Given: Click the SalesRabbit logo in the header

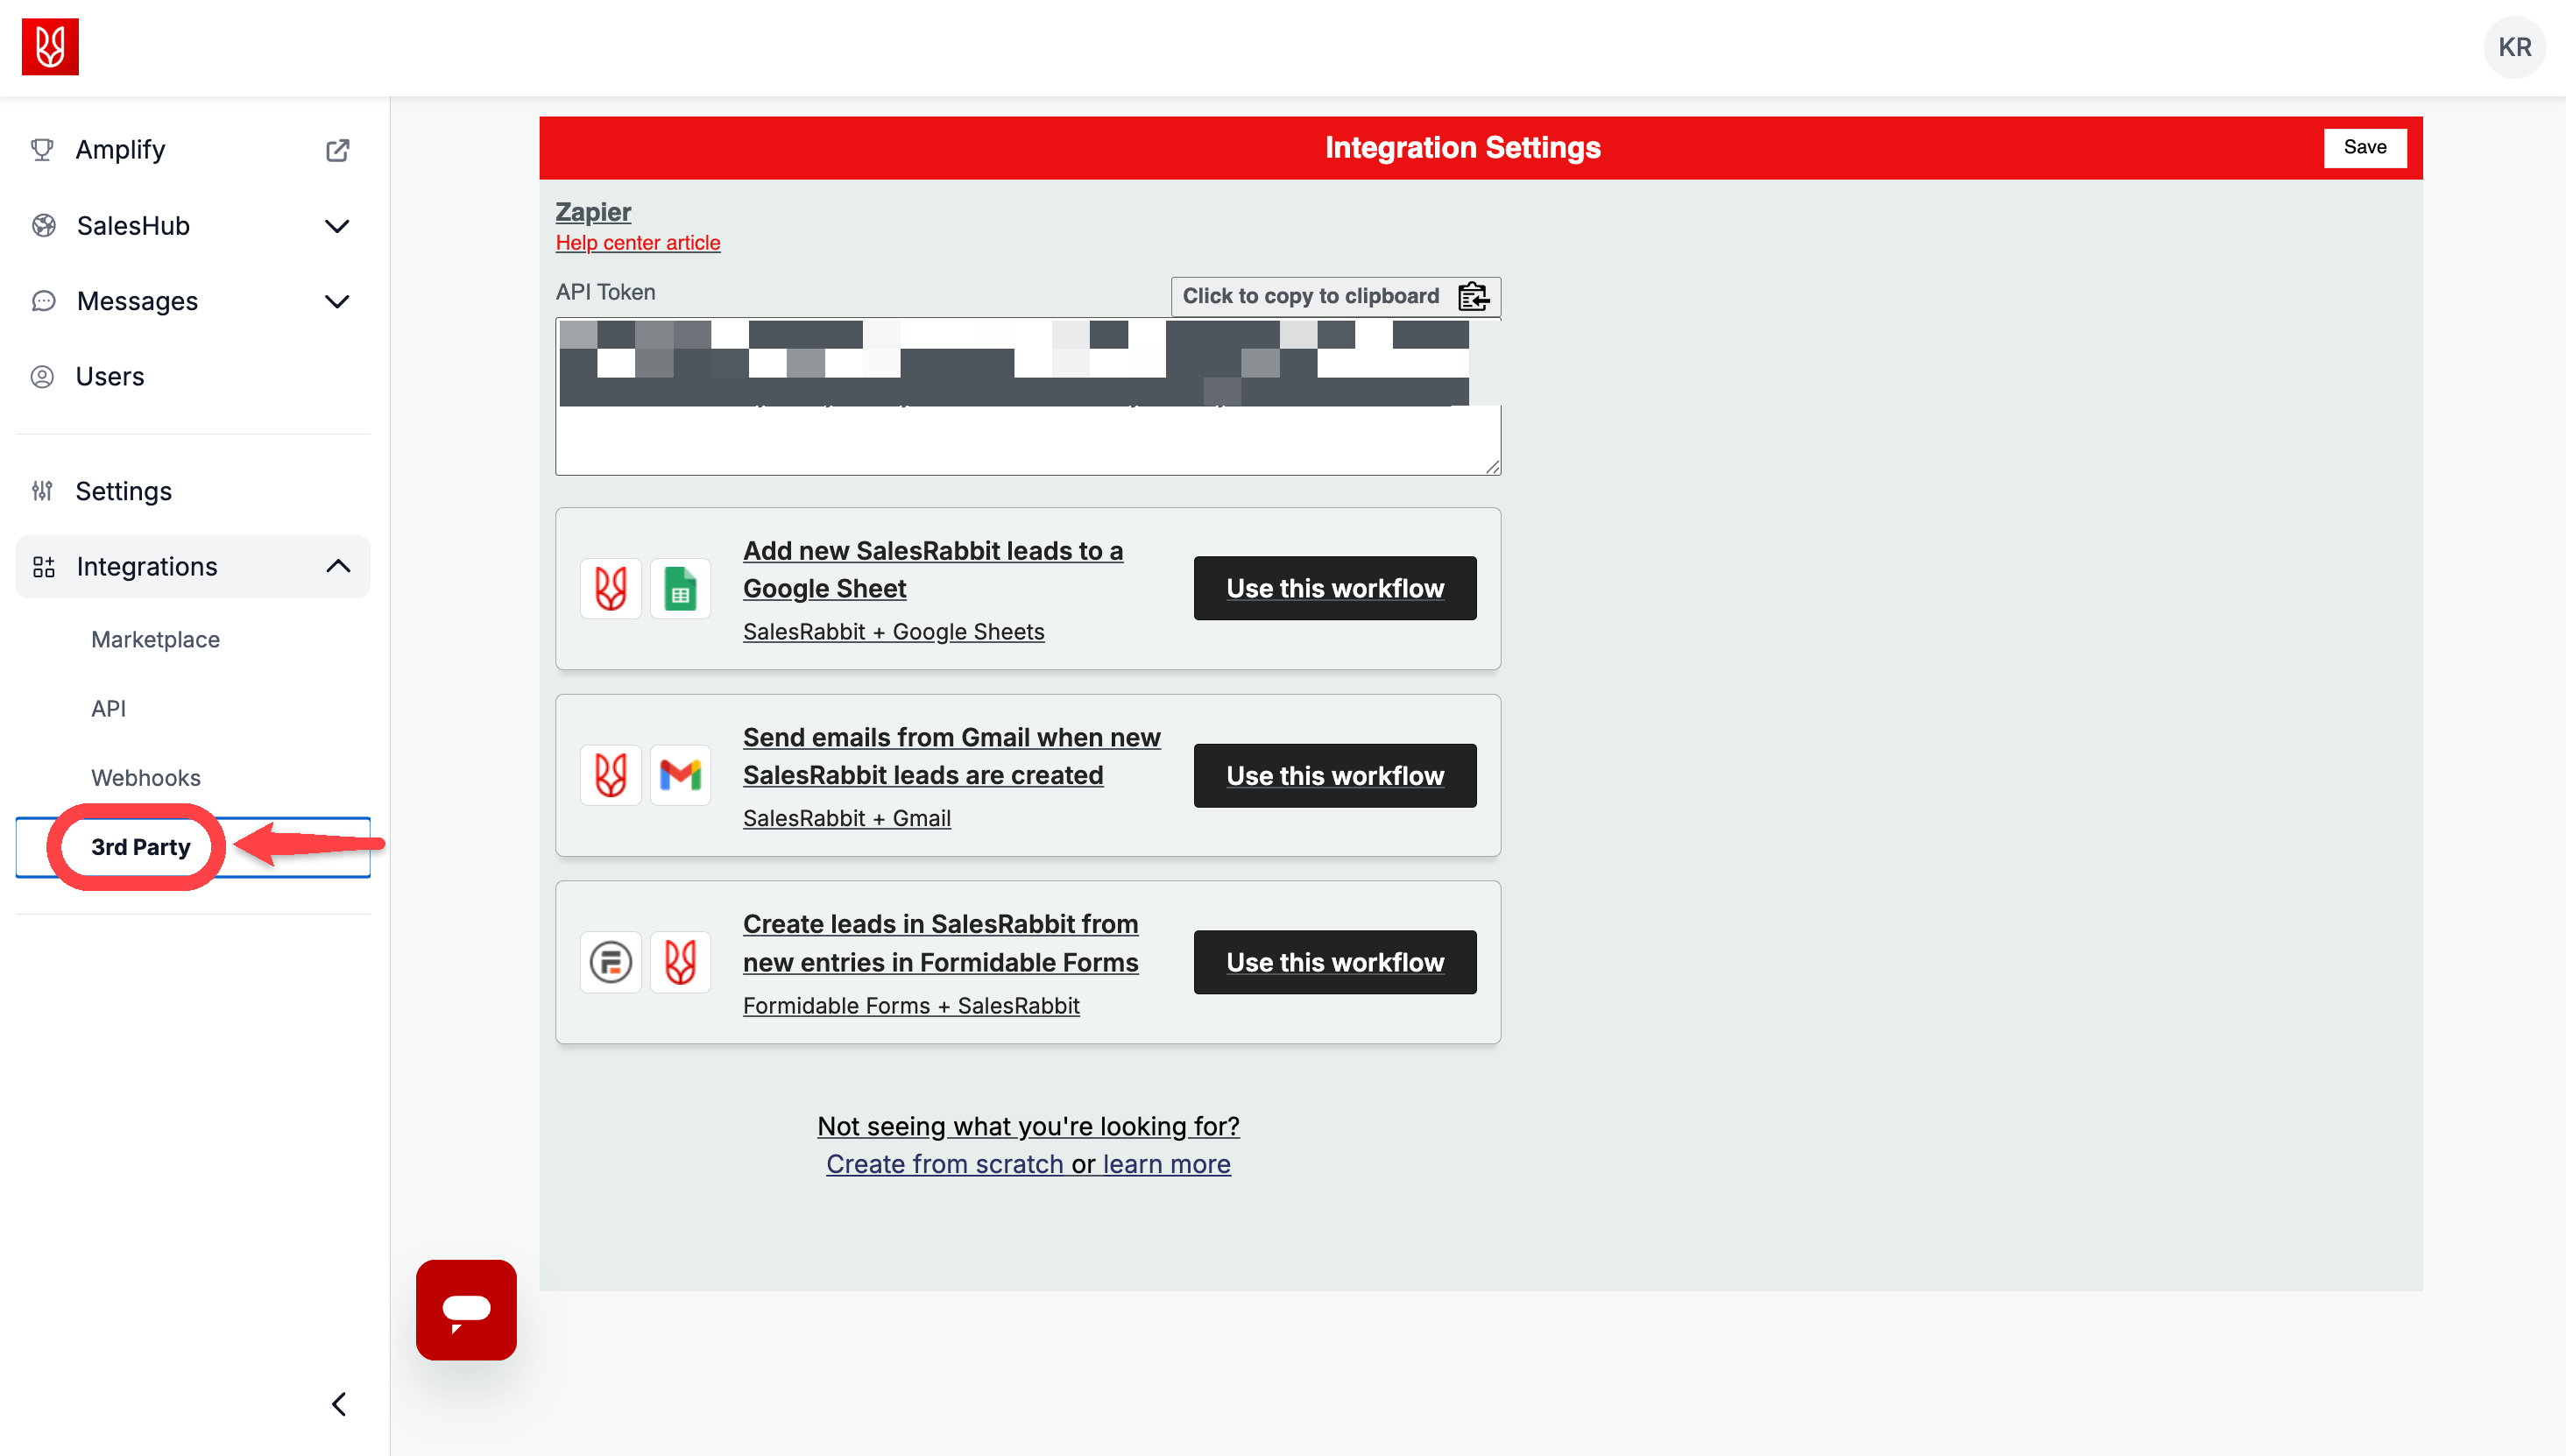Looking at the screenshot, I should tap(50, 47).
